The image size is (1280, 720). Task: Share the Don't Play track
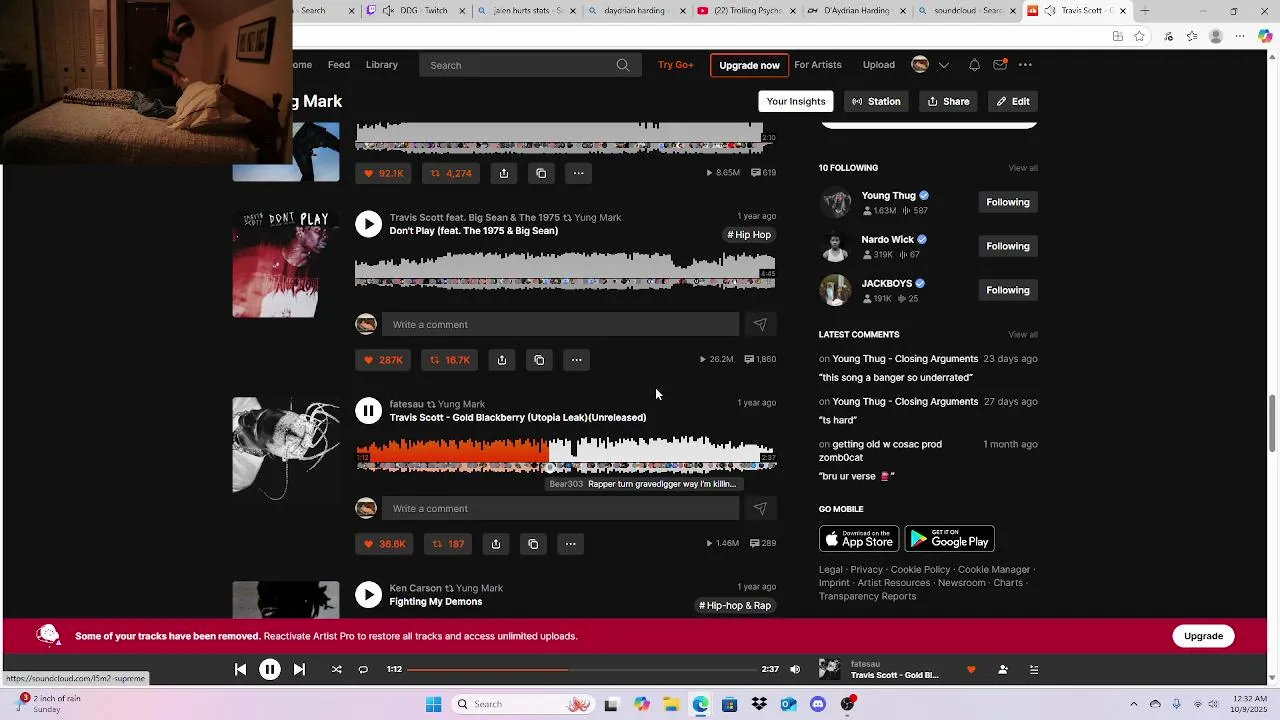[502, 360]
